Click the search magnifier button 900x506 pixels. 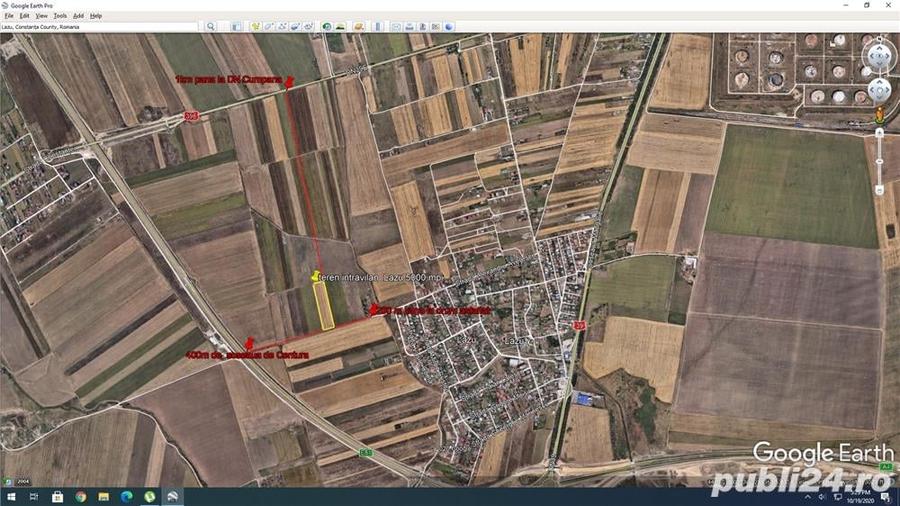(211, 26)
